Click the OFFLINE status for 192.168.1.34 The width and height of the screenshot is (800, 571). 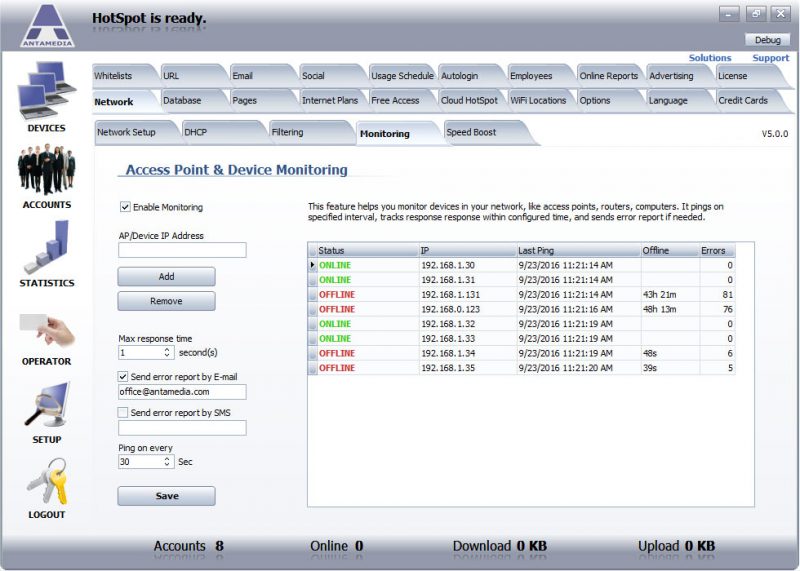[337, 353]
